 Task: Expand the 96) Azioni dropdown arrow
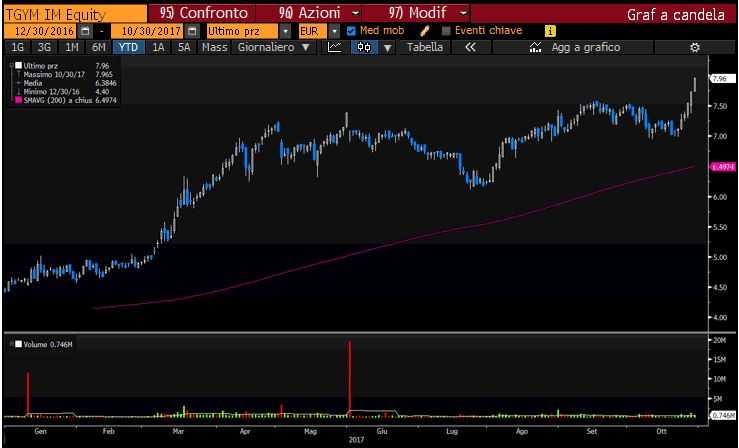[356, 13]
